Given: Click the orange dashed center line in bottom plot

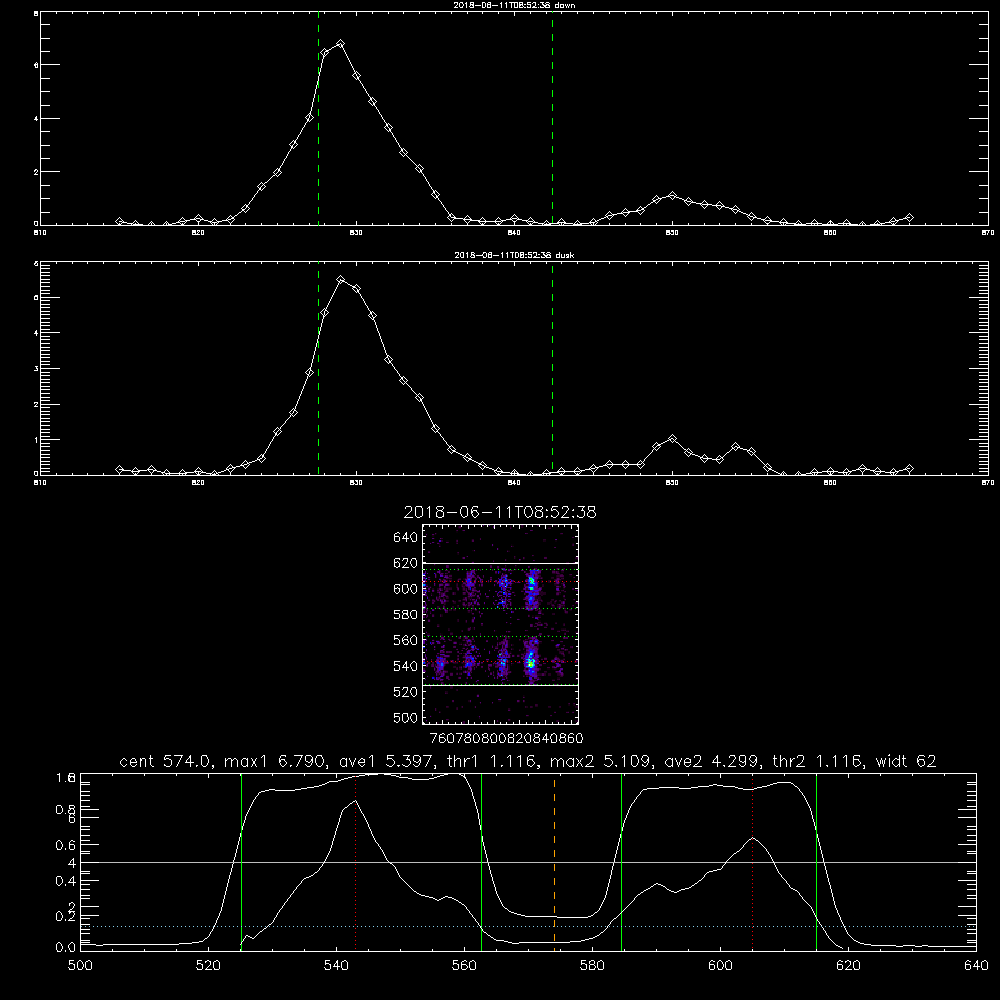Looking at the screenshot, I should [554, 862].
